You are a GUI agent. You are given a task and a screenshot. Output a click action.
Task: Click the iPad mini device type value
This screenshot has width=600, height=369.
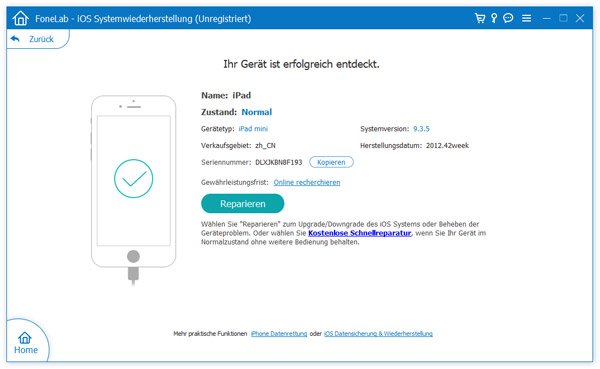click(253, 129)
